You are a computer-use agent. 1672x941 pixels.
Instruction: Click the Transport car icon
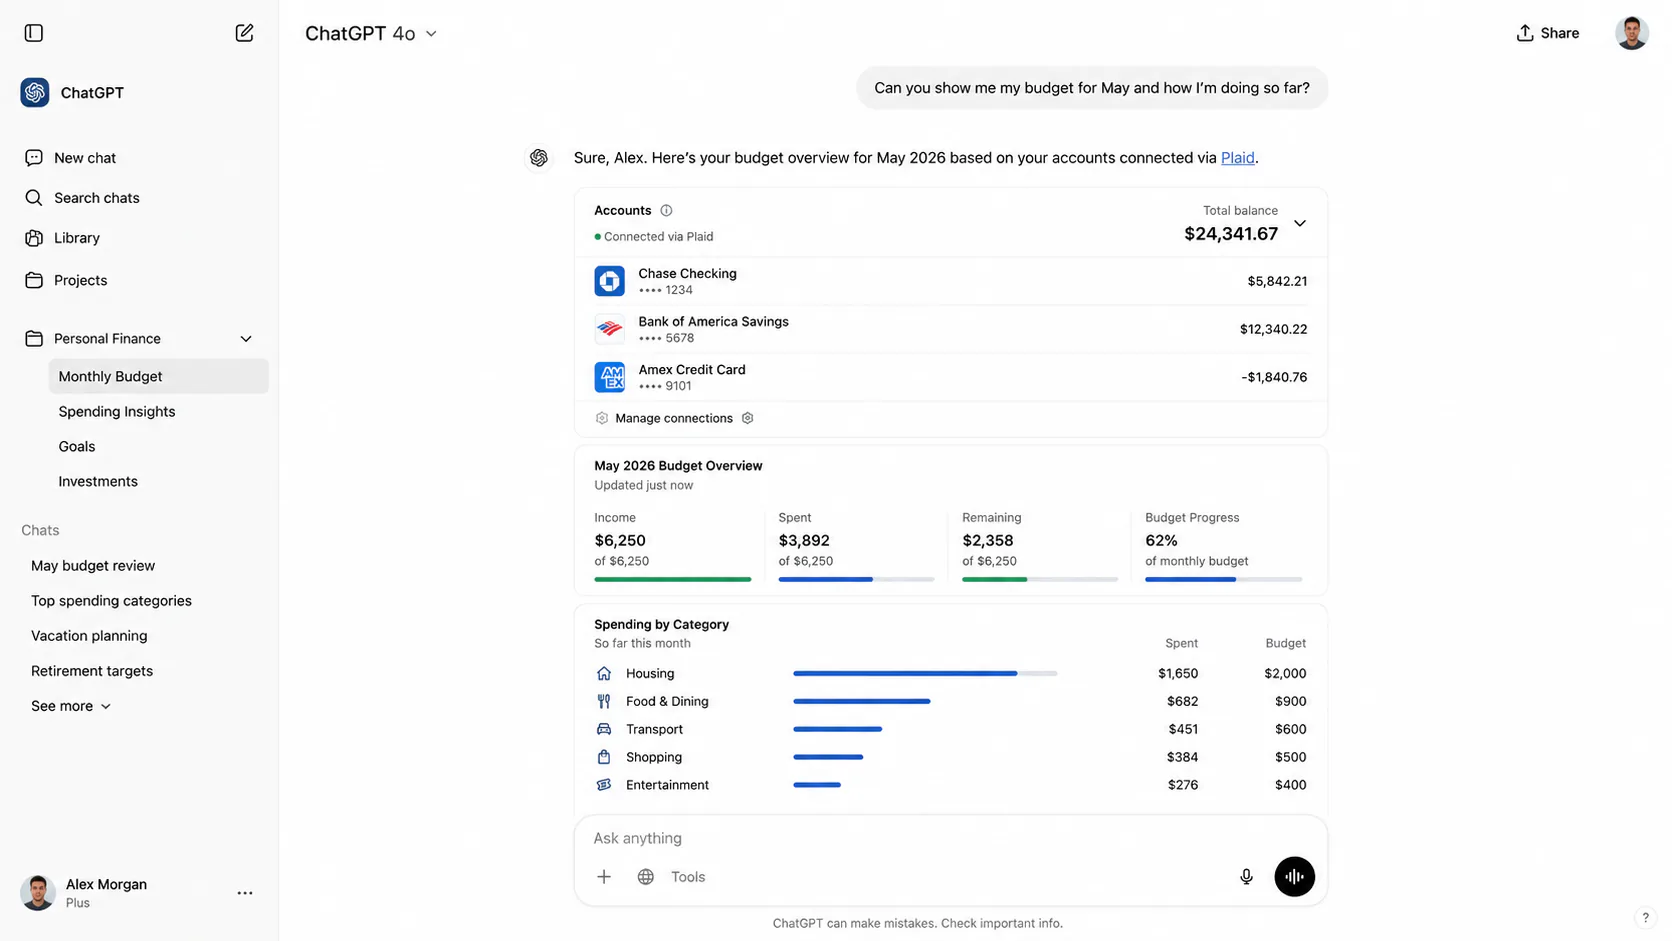coord(603,730)
